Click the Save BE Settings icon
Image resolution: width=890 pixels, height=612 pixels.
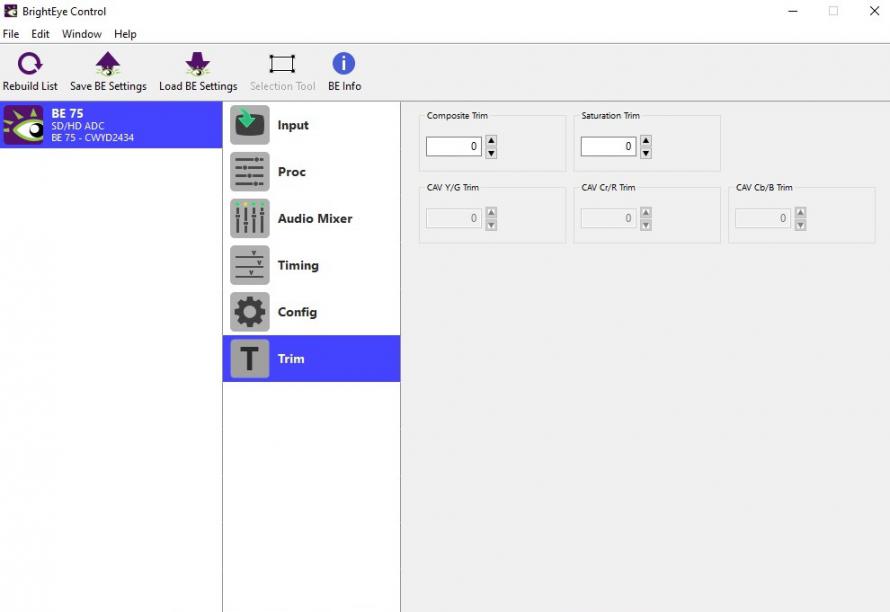point(108,64)
